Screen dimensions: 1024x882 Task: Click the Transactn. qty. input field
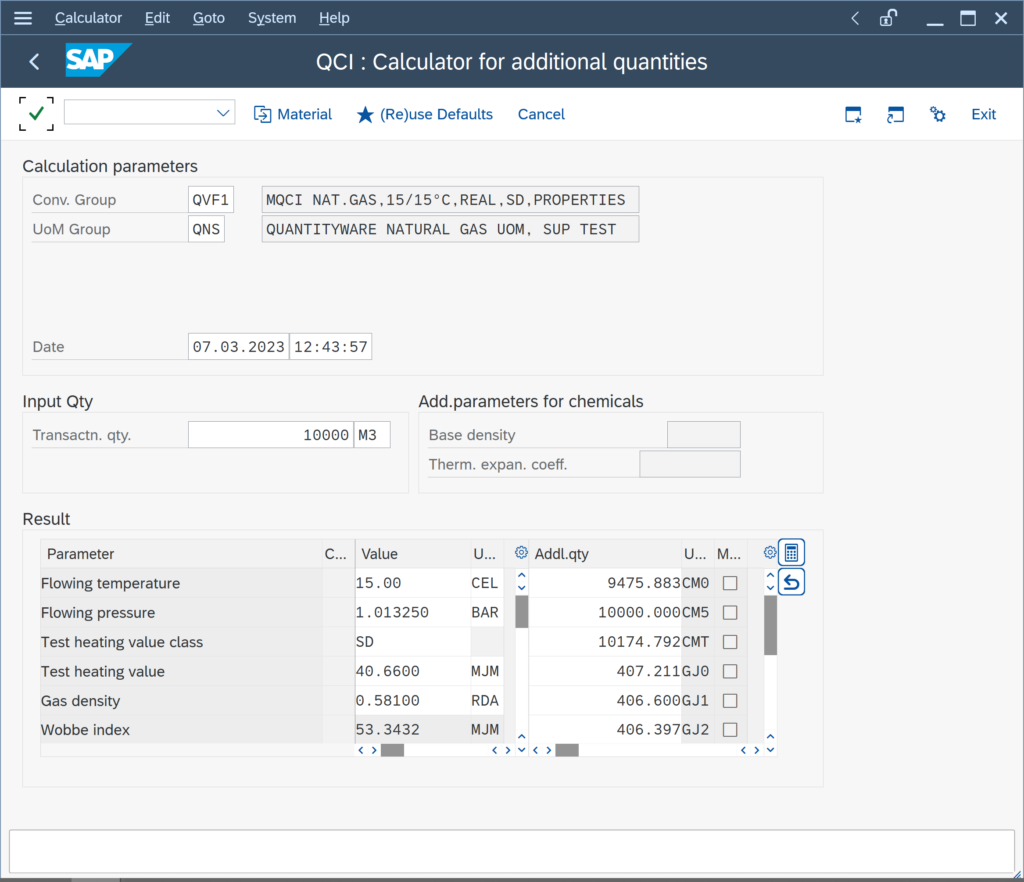pos(271,435)
